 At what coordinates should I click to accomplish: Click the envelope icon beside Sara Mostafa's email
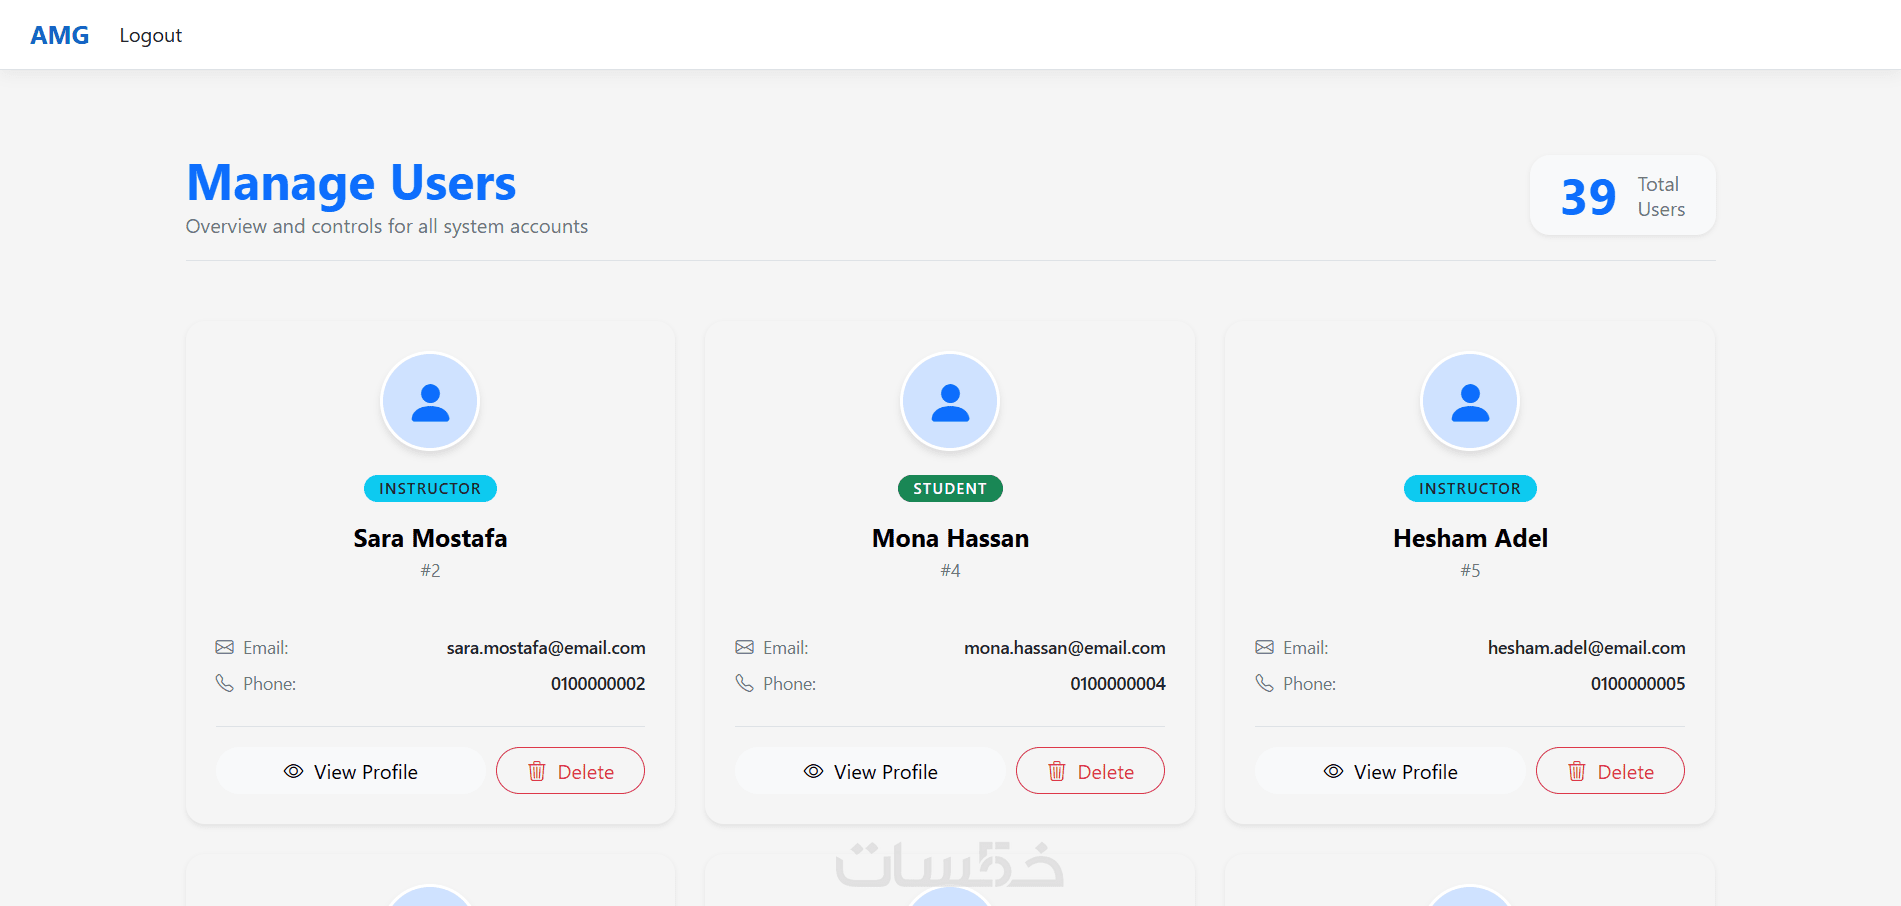pos(225,647)
